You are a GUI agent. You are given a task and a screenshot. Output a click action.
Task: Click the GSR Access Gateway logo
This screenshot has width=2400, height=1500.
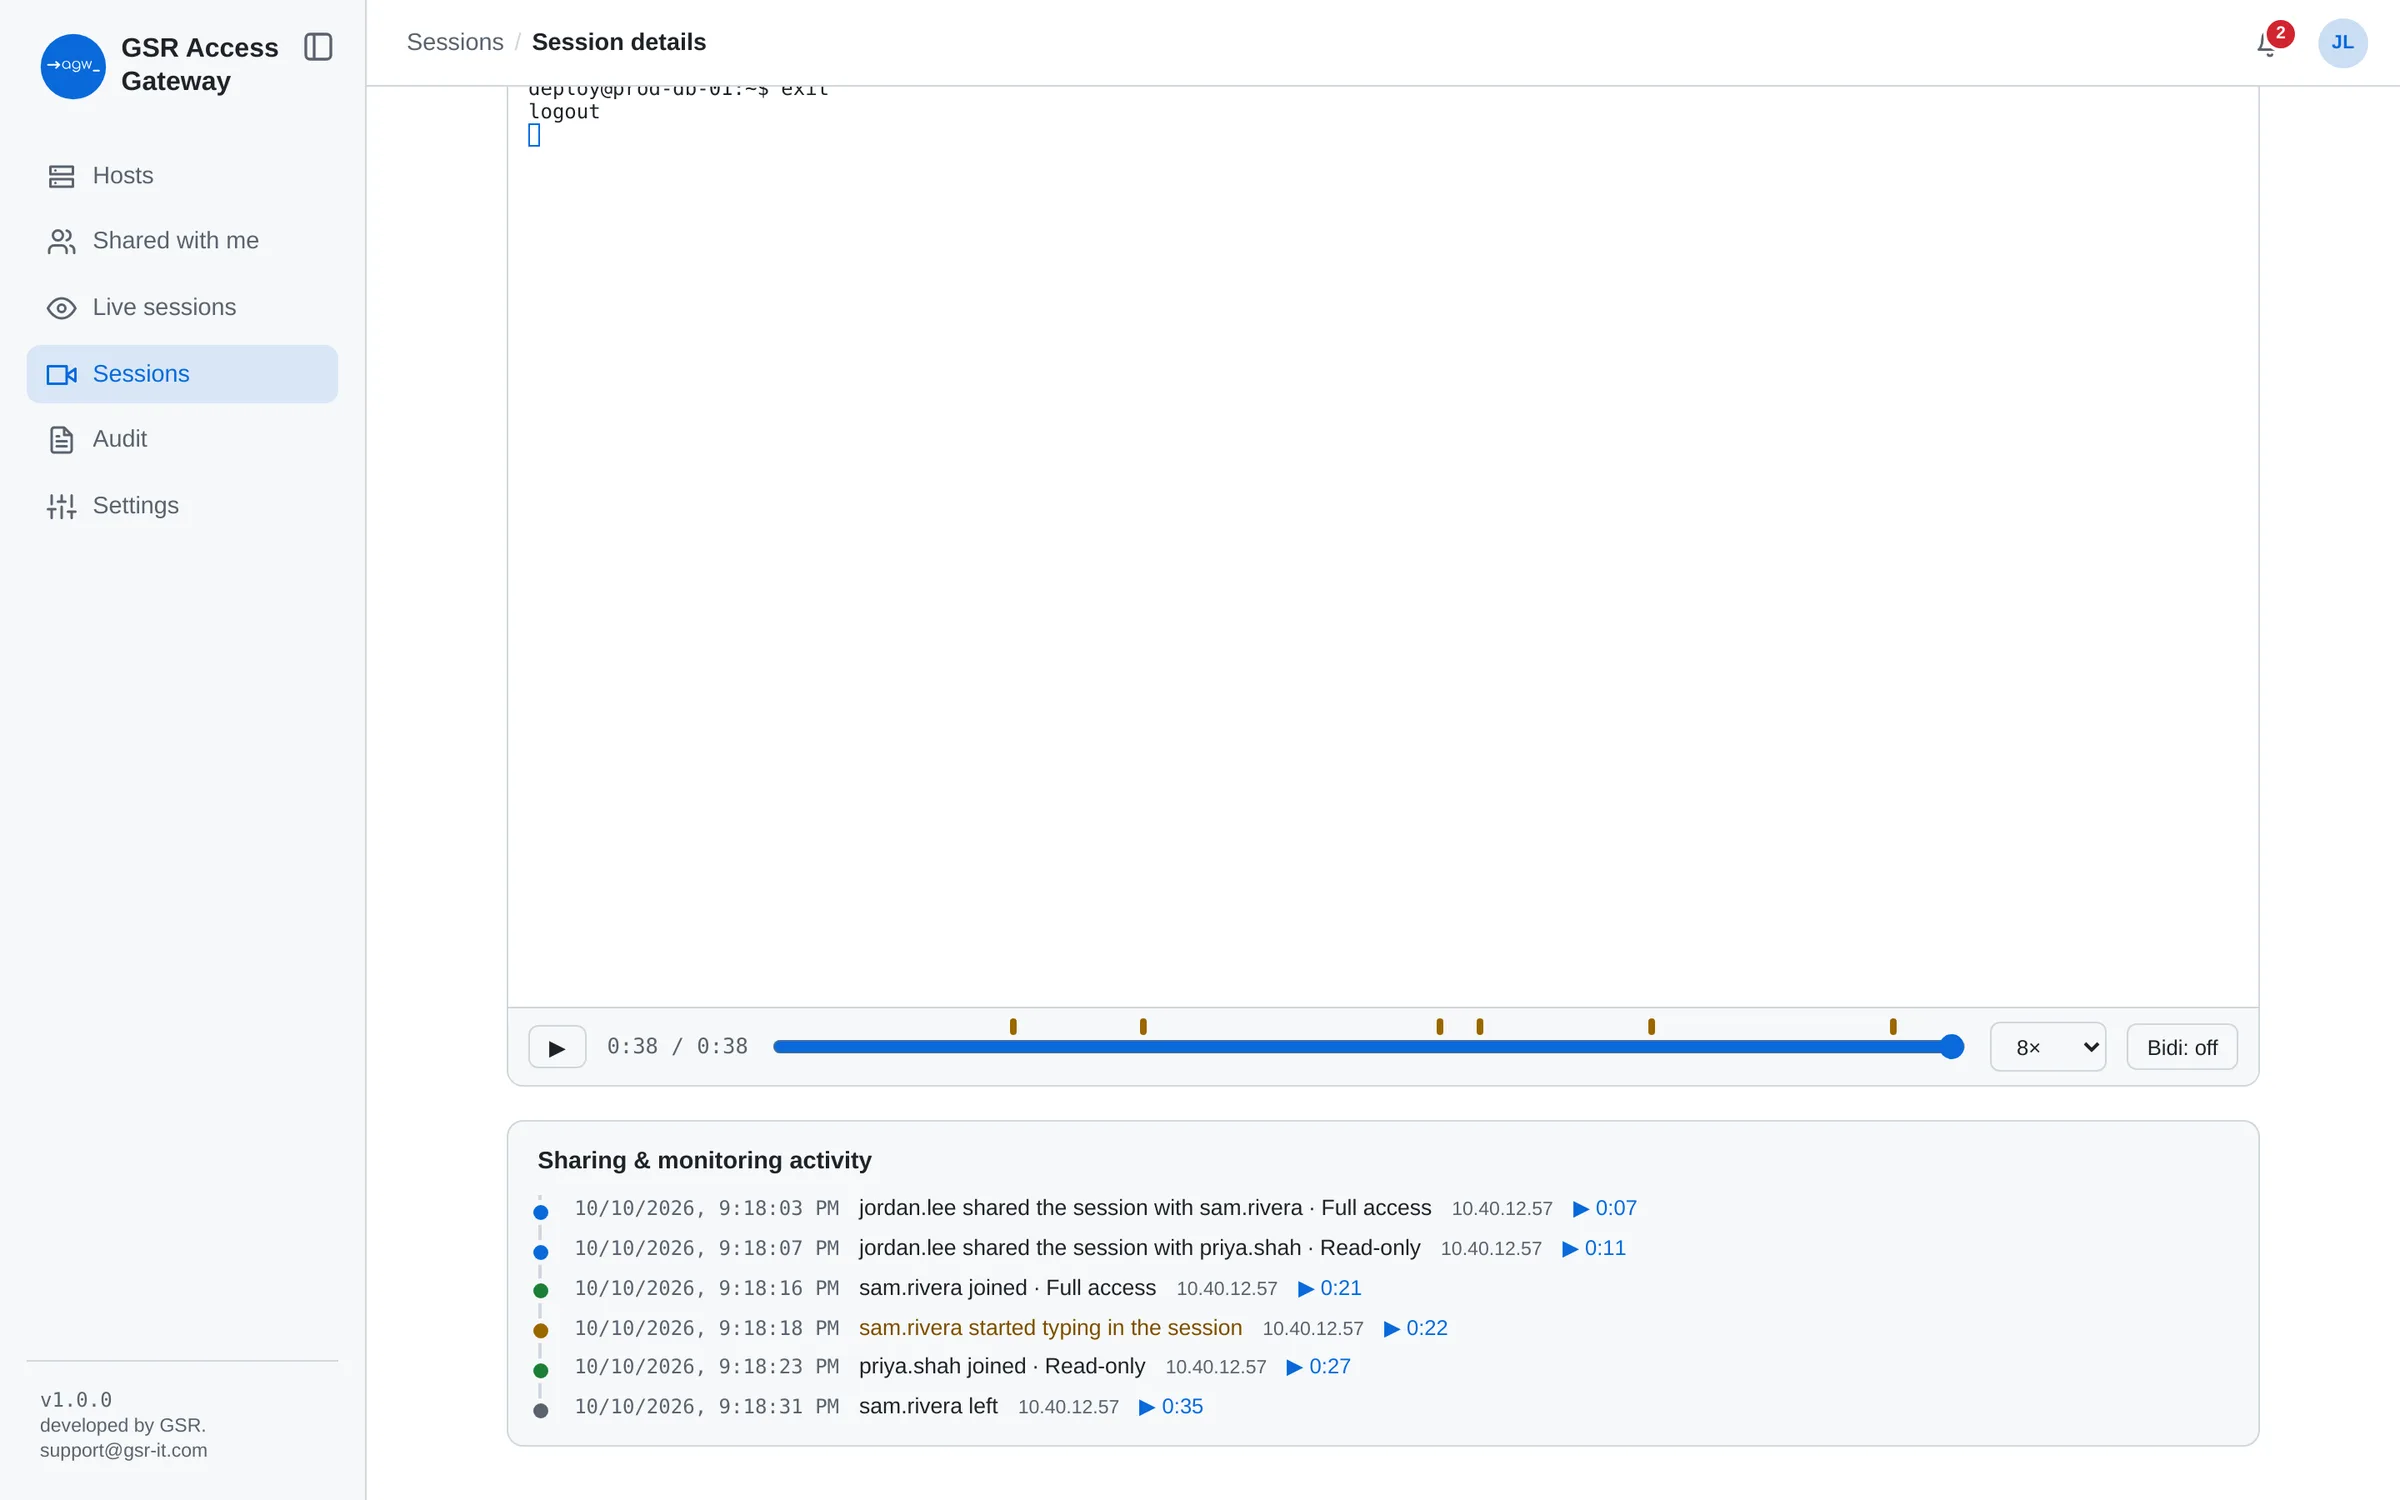point(73,66)
